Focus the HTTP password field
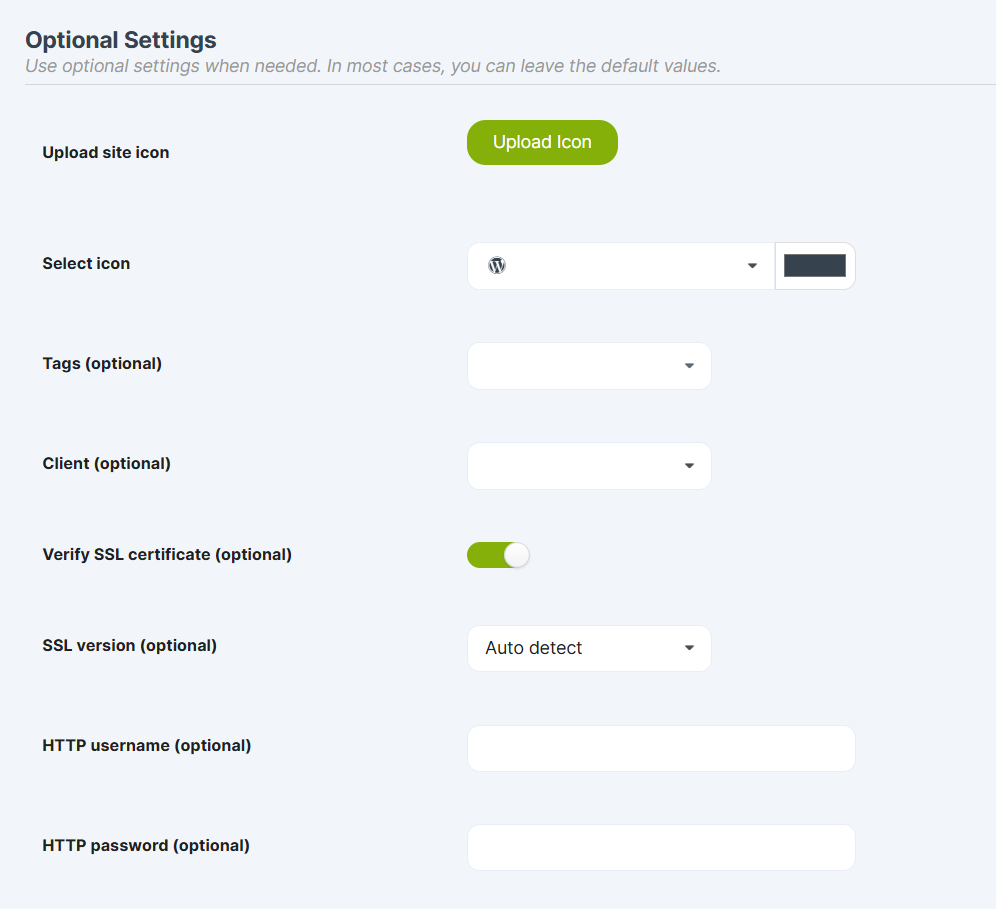 pos(660,847)
